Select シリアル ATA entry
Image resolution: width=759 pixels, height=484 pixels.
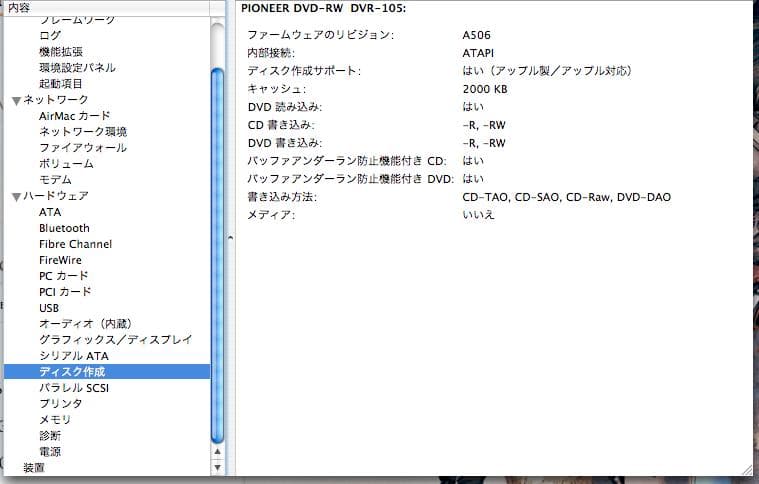point(74,356)
